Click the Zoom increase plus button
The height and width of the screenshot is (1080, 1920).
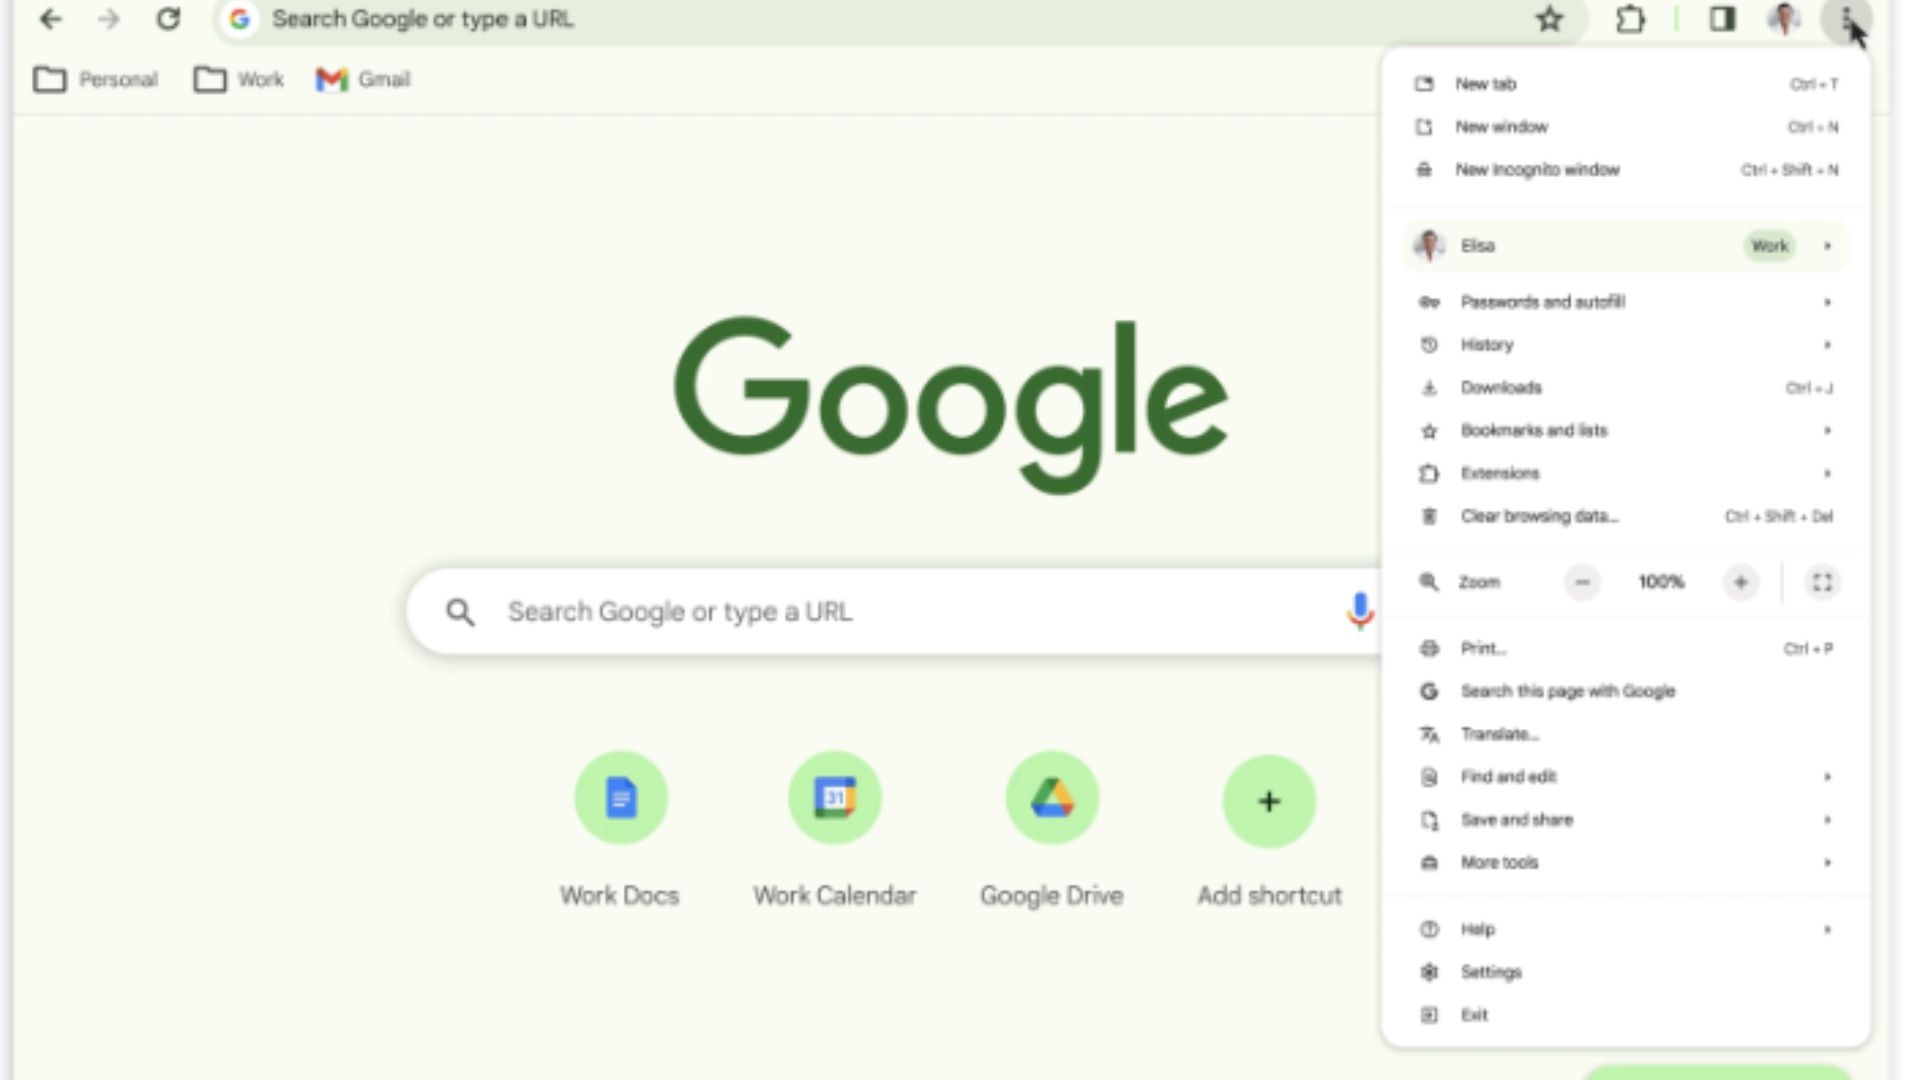tap(1741, 582)
